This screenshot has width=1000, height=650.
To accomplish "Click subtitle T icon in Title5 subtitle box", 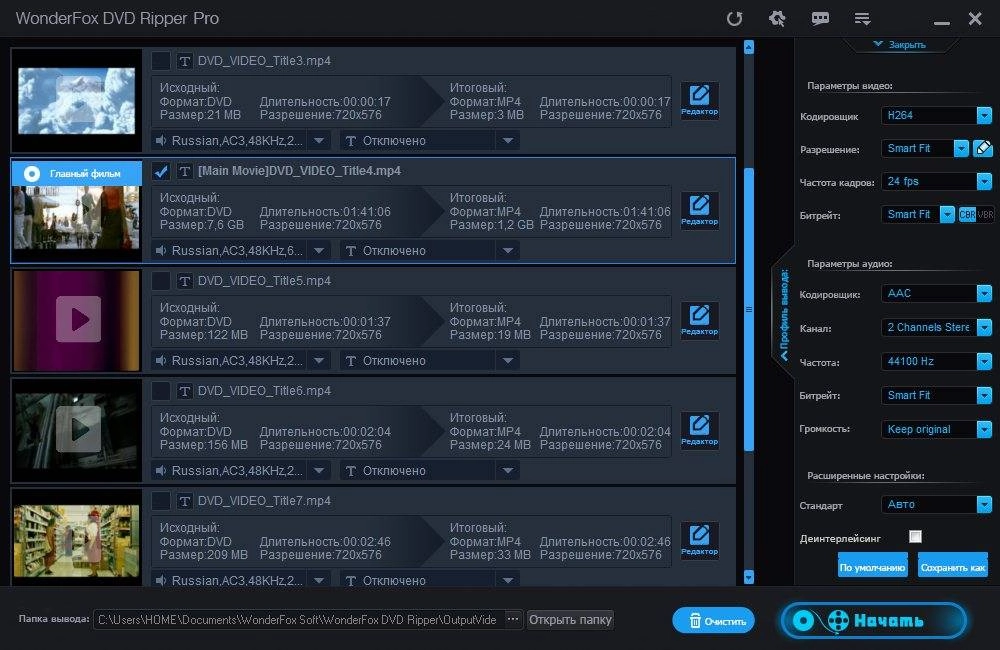I will [350, 361].
